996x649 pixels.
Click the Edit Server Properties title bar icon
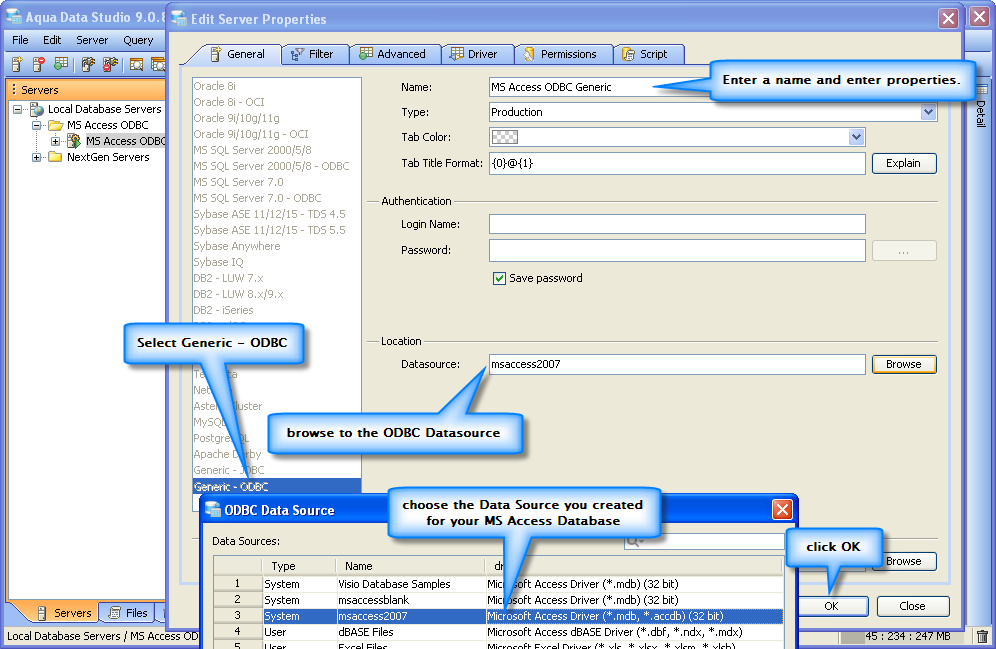click(179, 18)
